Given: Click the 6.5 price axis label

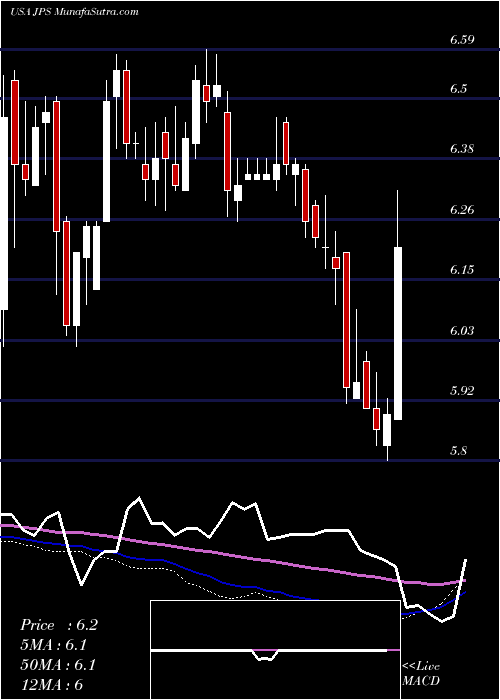Looking at the screenshot, I should (458, 89).
